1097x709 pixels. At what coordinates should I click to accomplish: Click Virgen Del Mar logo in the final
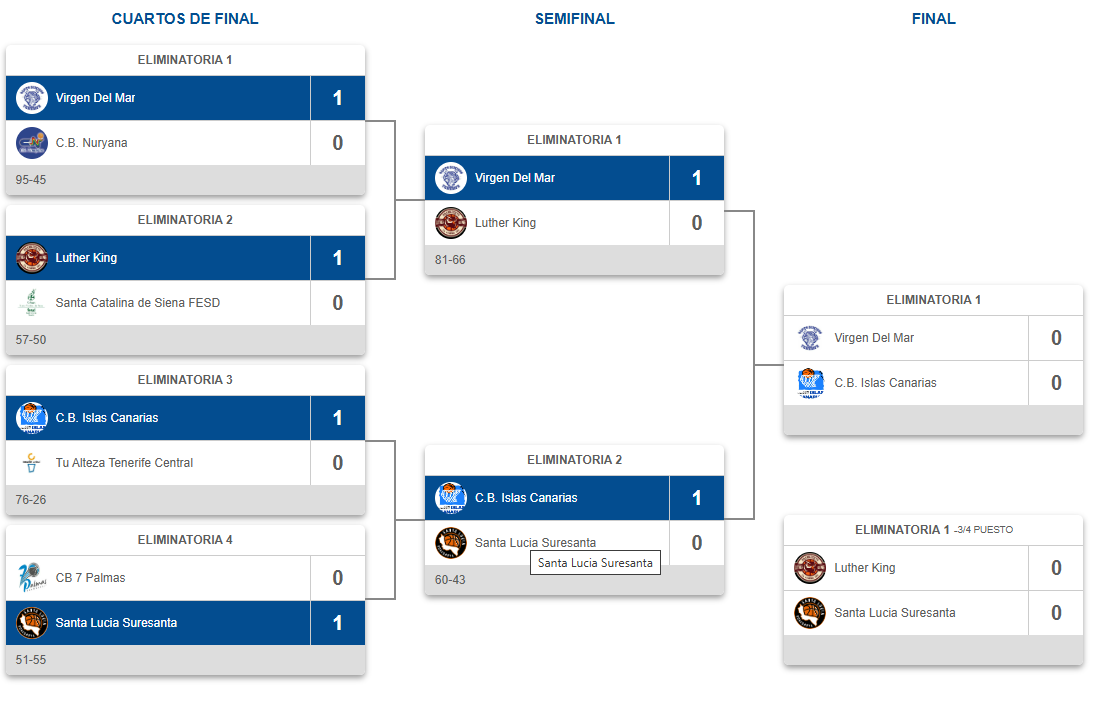pos(810,338)
